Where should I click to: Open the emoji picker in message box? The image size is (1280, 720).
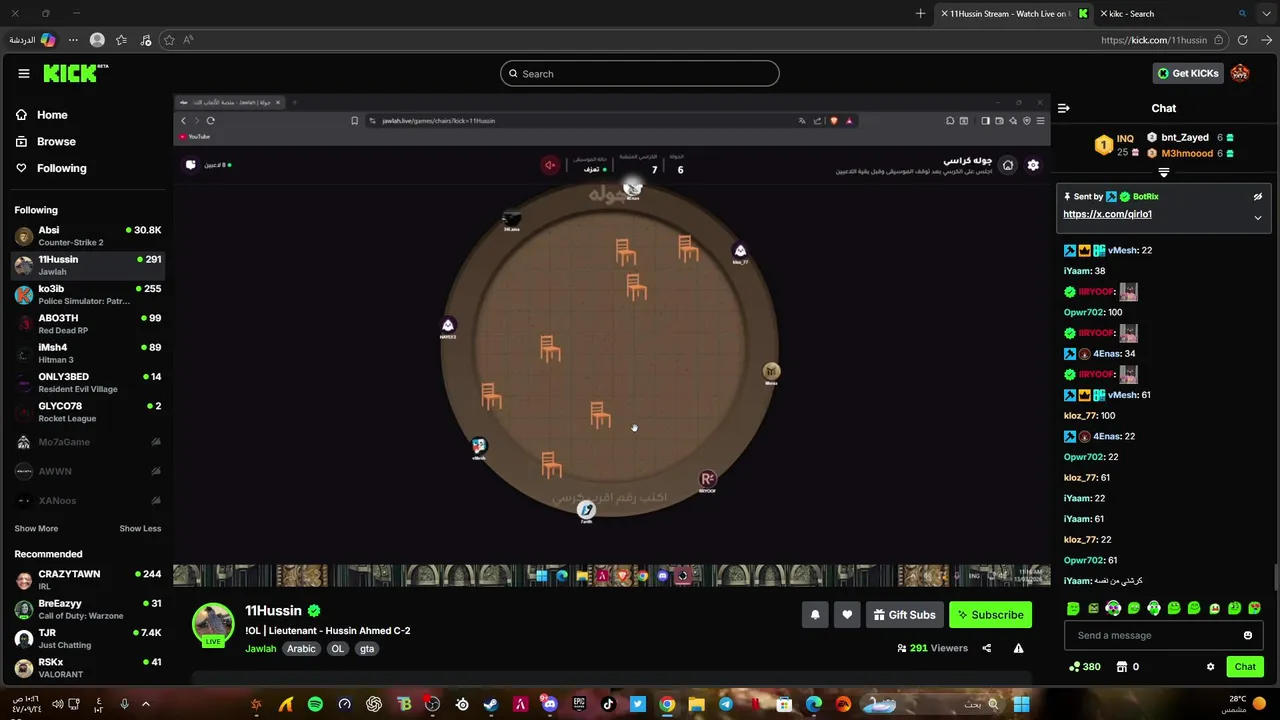click(x=1247, y=635)
